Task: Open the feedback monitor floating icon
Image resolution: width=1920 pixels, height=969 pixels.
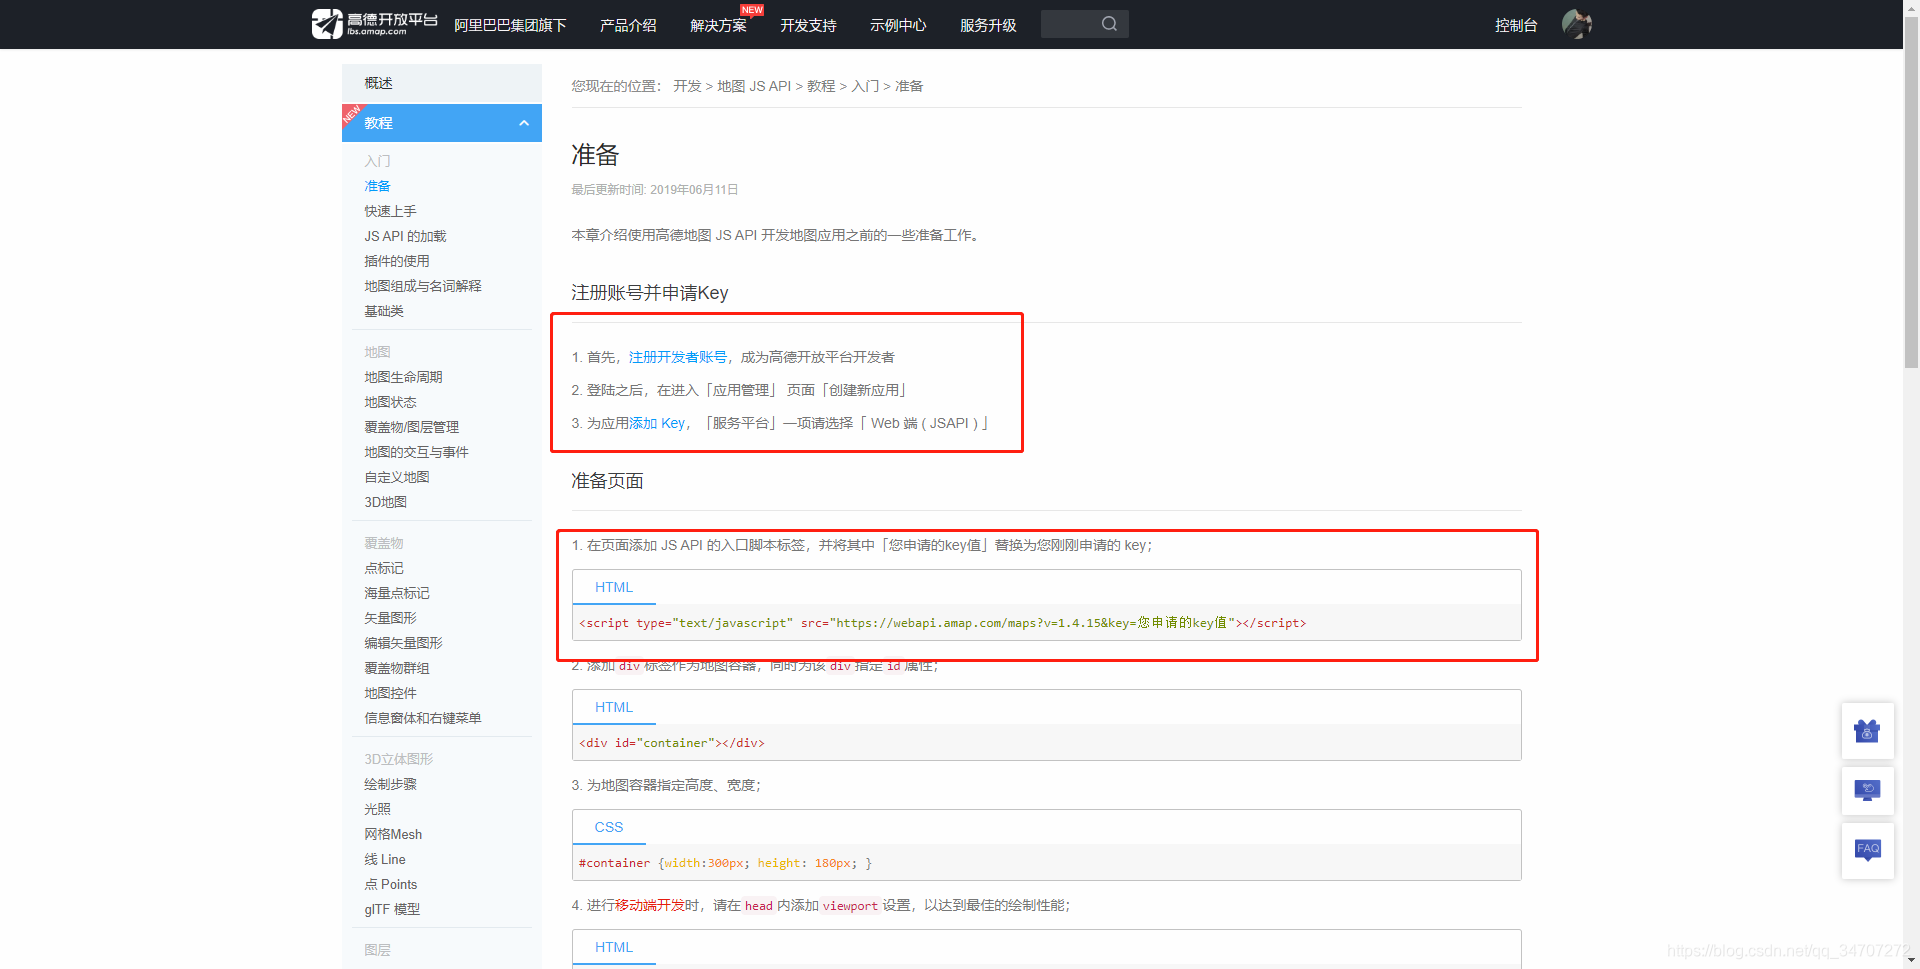Action: tap(1868, 791)
